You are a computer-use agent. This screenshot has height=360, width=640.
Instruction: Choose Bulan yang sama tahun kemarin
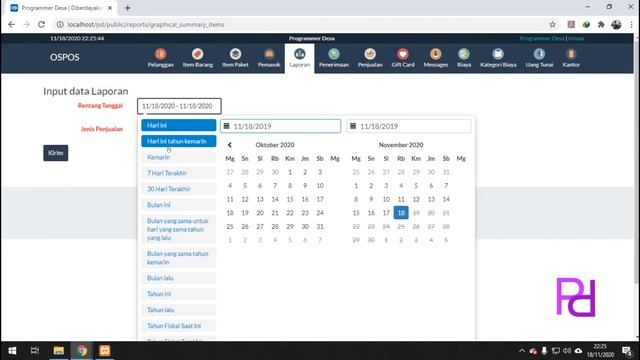coord(178,258)
